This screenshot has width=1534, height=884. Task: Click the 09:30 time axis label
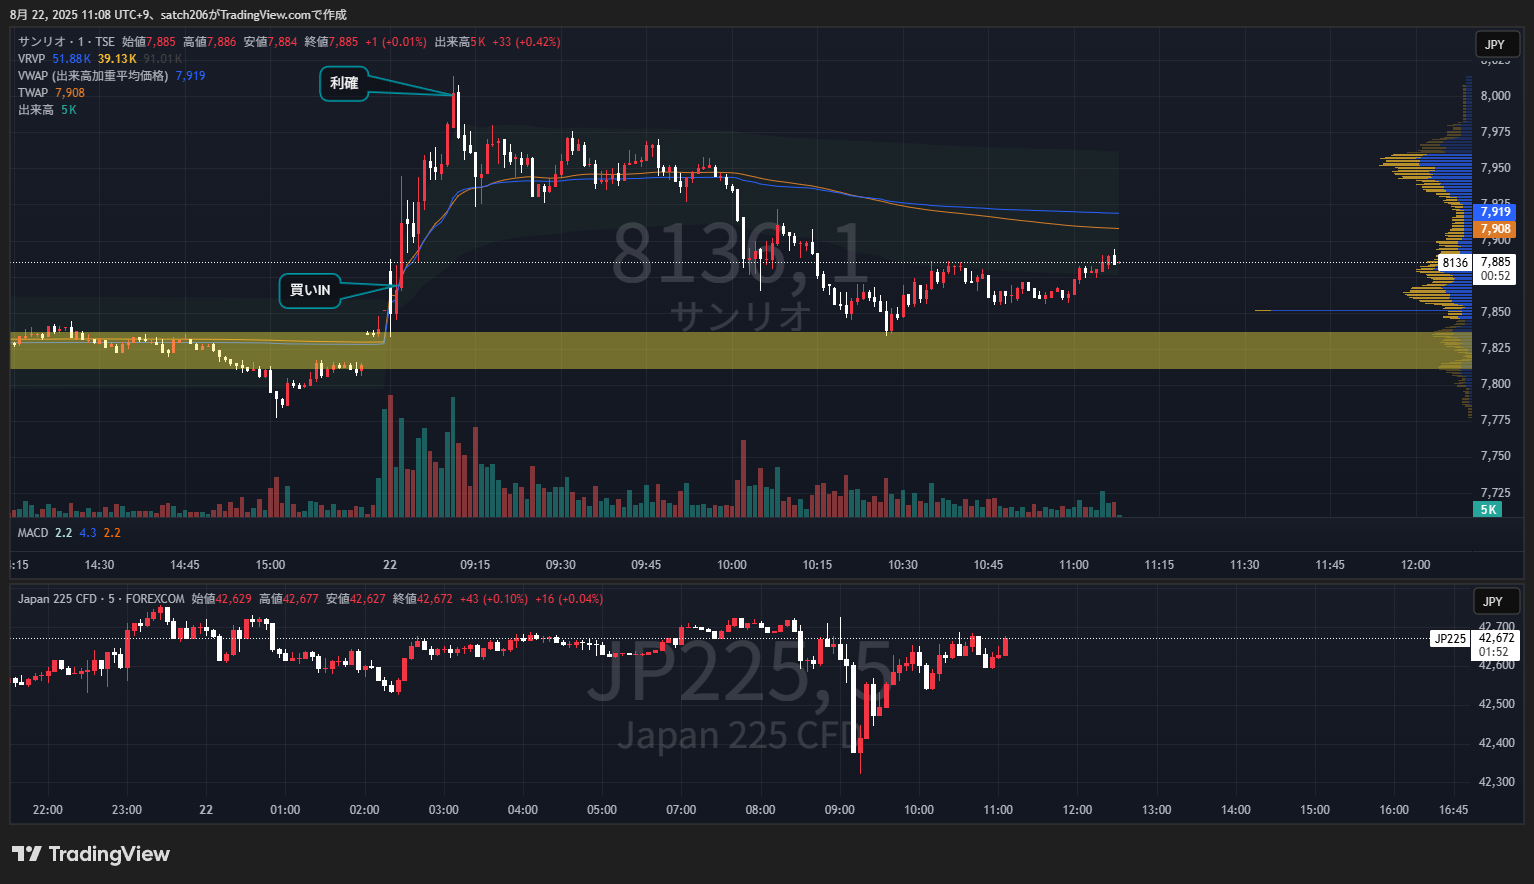click(561, 565)
